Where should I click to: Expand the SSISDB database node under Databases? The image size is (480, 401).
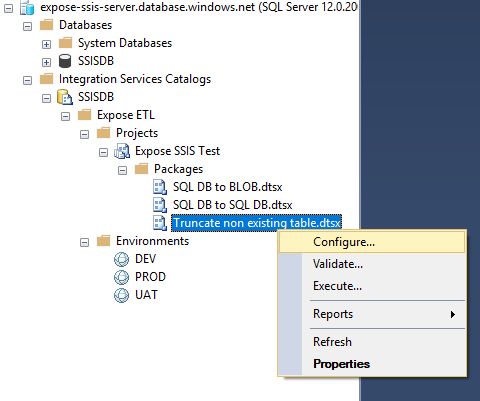[46, 62]
